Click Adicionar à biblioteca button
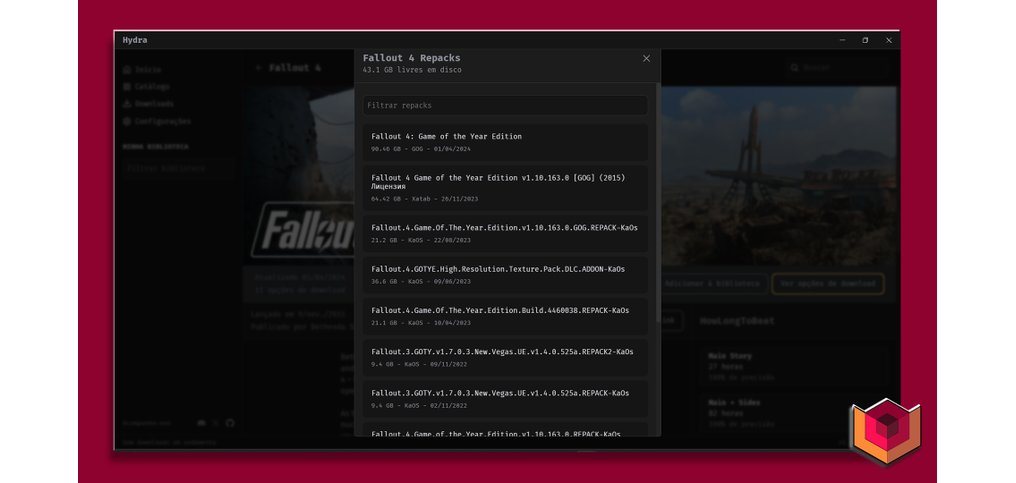This screenshot has height=483, width=1016. (x=713, y=283)
